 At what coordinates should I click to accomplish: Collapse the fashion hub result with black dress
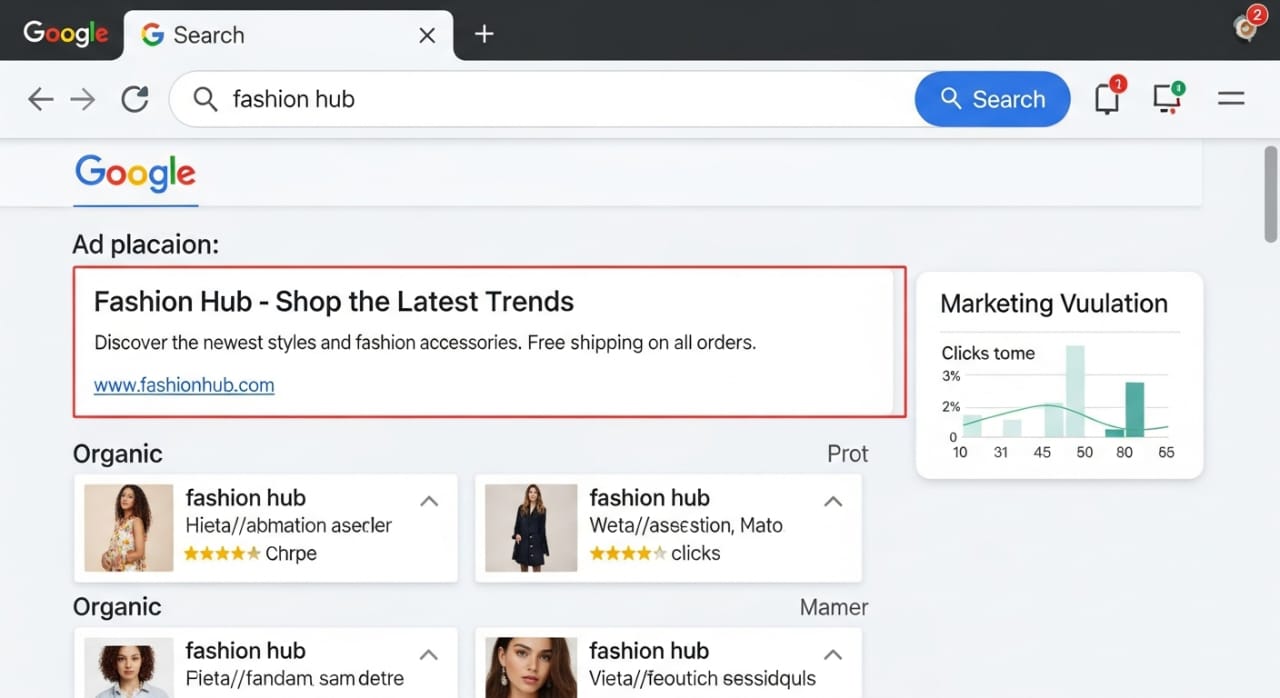click(833, 501)
